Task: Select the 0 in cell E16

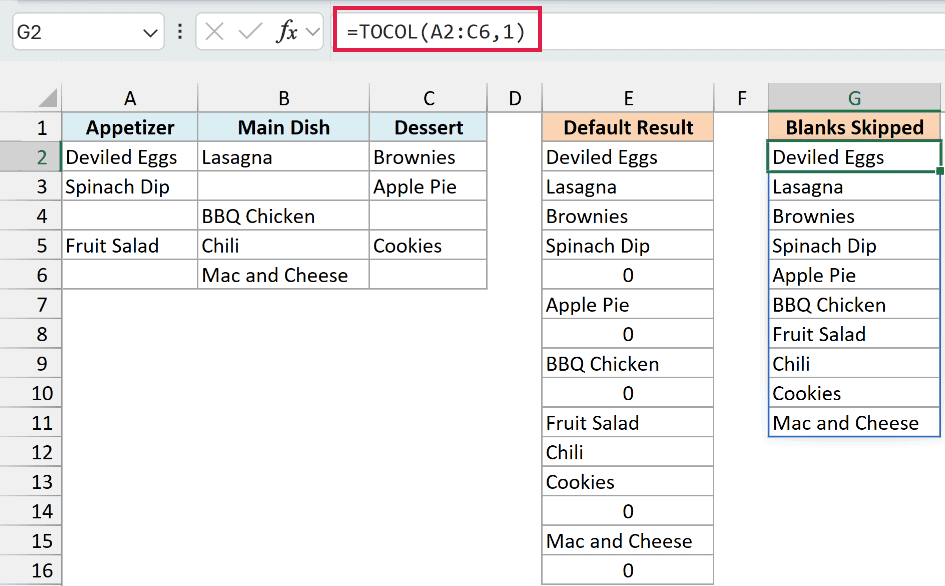Action: click(628, 570)
